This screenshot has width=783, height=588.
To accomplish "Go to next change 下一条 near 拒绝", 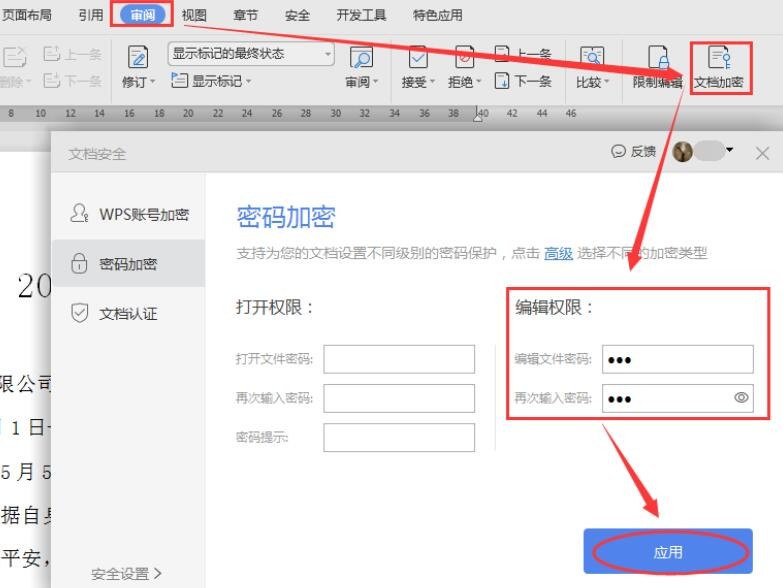I will [522, 81].
